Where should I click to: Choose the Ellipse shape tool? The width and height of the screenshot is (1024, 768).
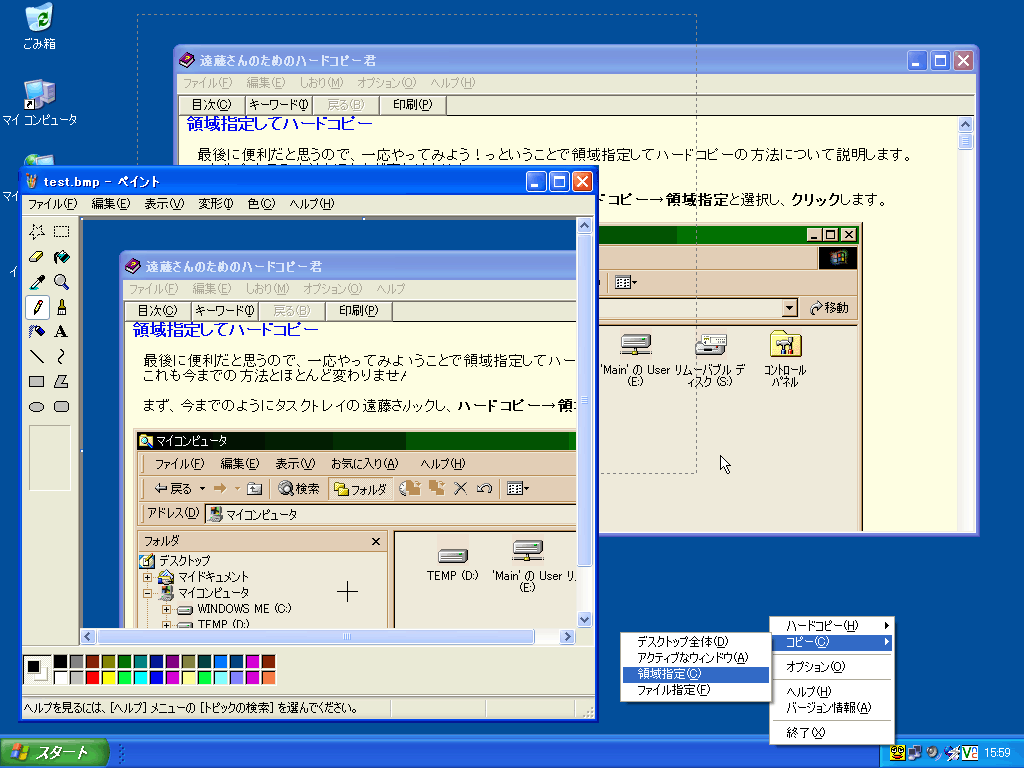pyautogui.click(x=37, y=406)
